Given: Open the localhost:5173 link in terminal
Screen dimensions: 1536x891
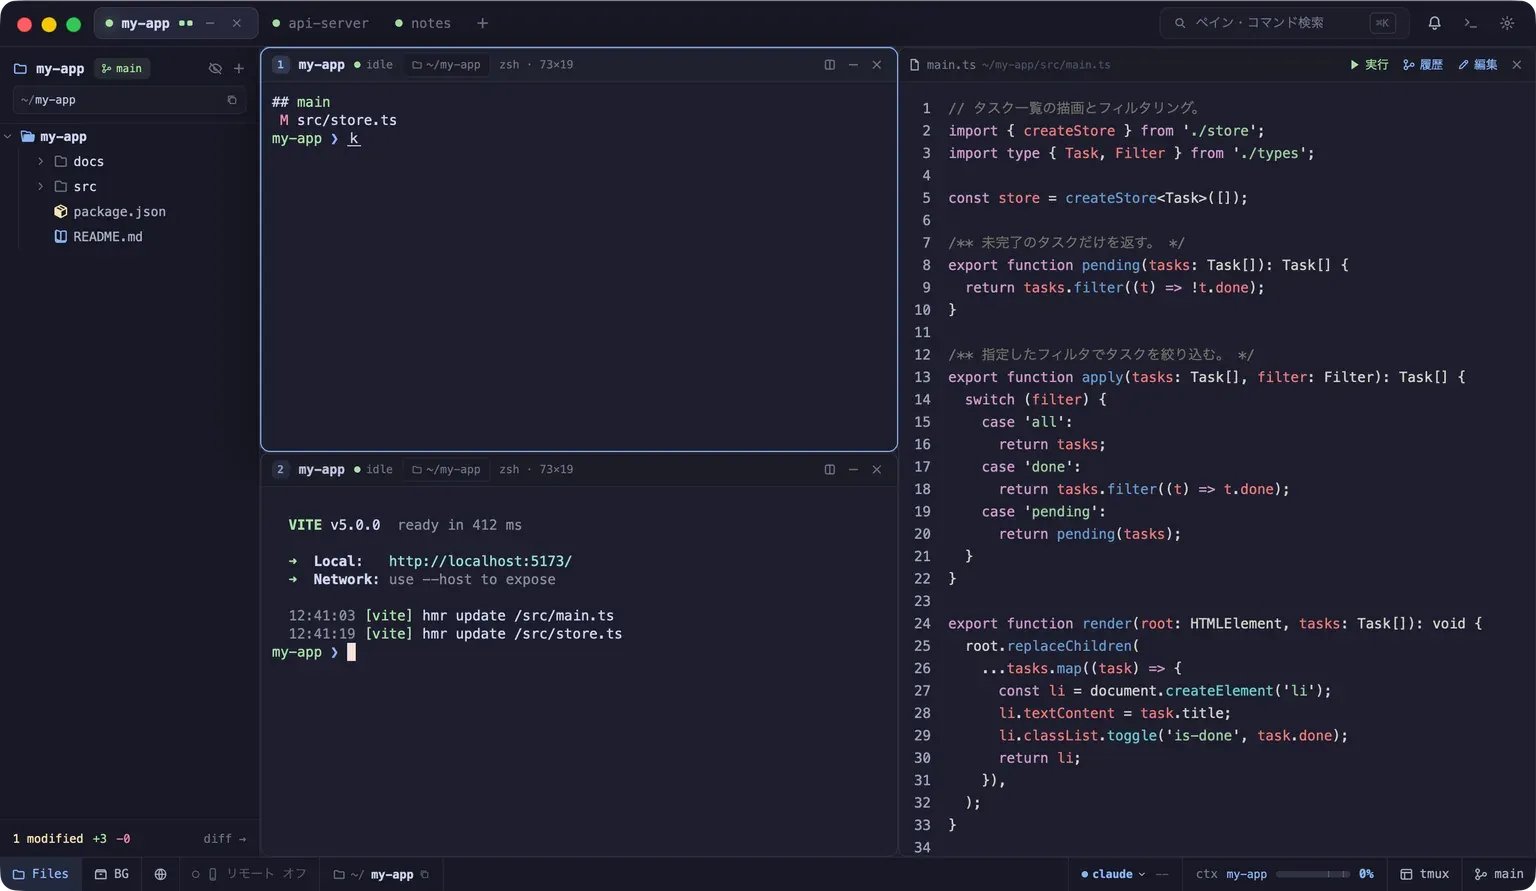Looking at the screenshot, I should pyautogui.click(x=480, y=561).
